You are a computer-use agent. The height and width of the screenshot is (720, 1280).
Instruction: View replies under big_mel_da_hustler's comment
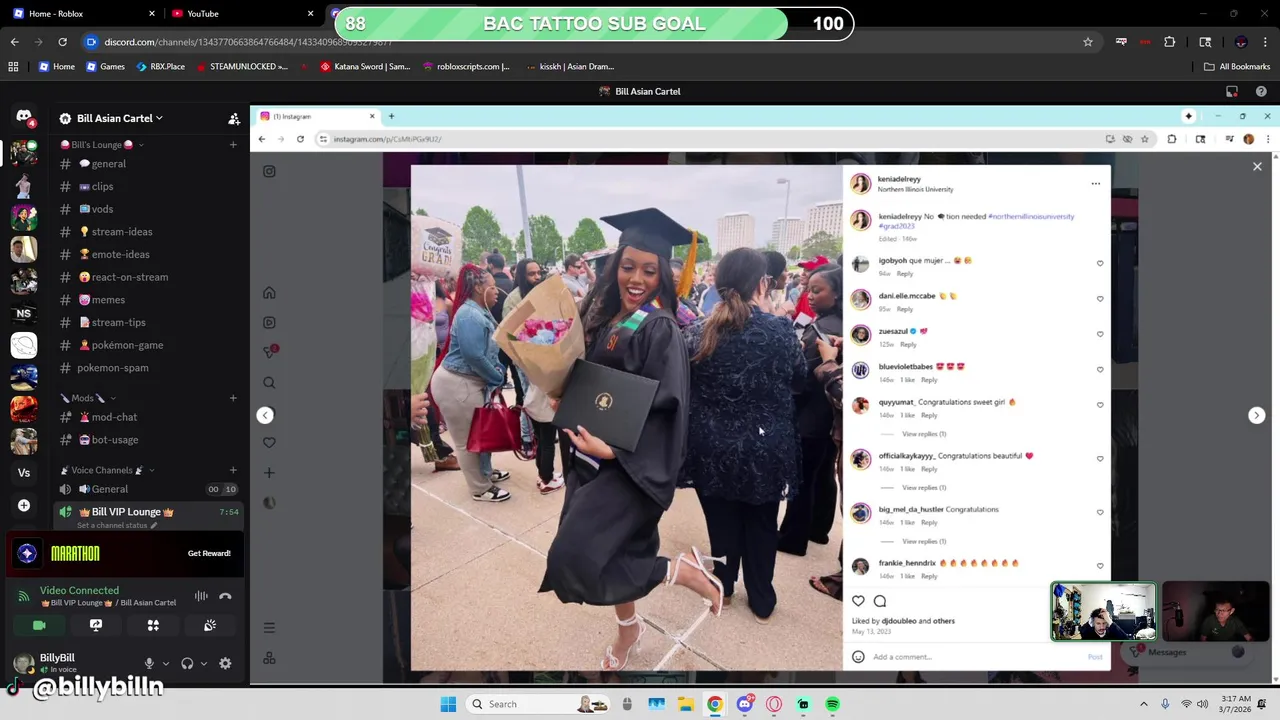pyautogui.click(x=924, y=541)
